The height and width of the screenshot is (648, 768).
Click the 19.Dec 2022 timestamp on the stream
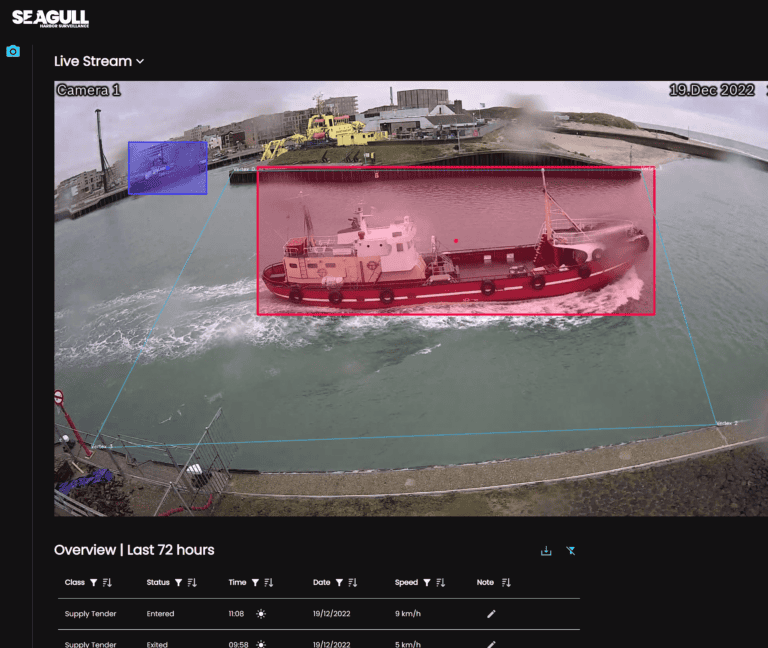712,90
